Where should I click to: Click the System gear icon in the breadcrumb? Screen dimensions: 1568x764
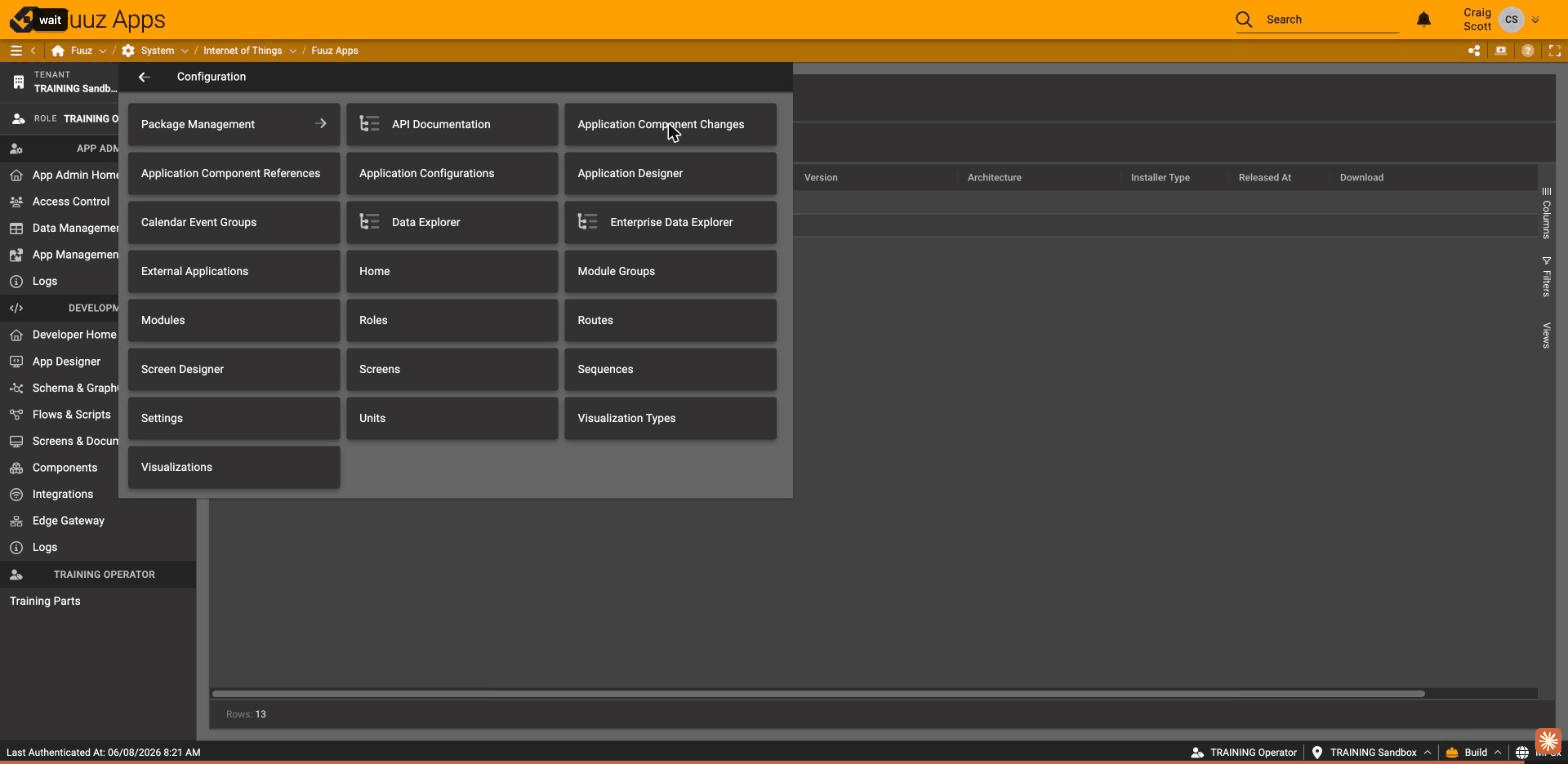(x=128, y=50)
